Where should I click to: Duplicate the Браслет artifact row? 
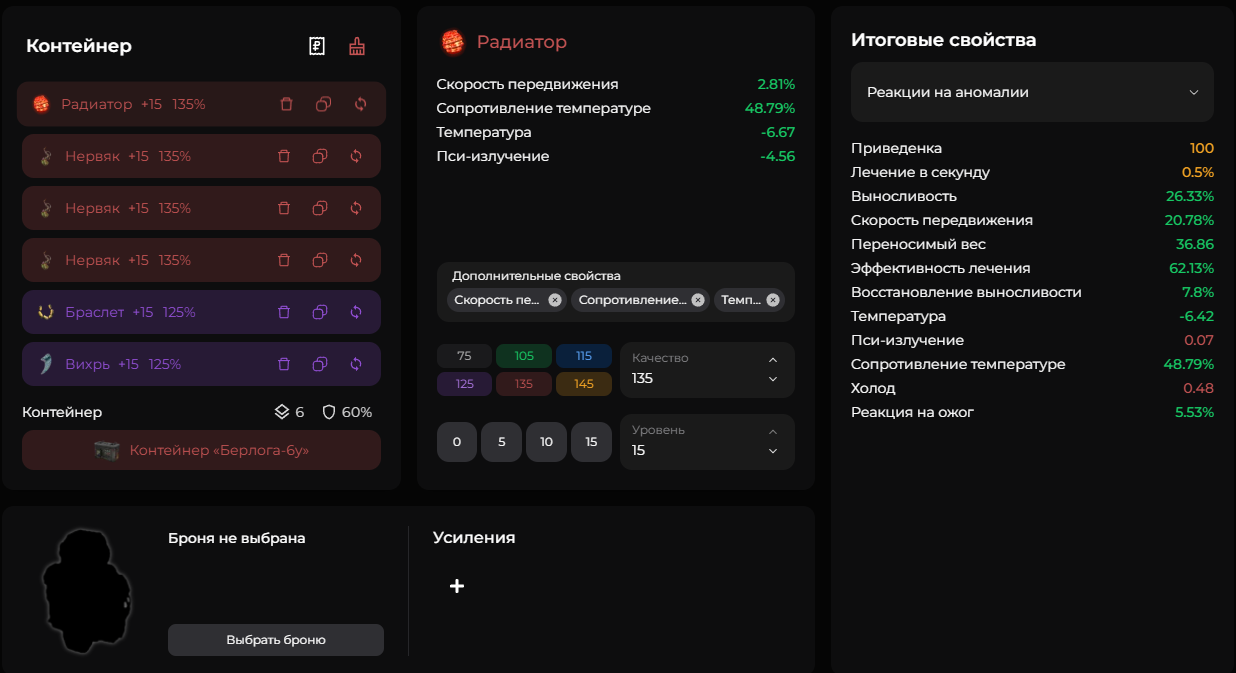[x=320, y=312]
